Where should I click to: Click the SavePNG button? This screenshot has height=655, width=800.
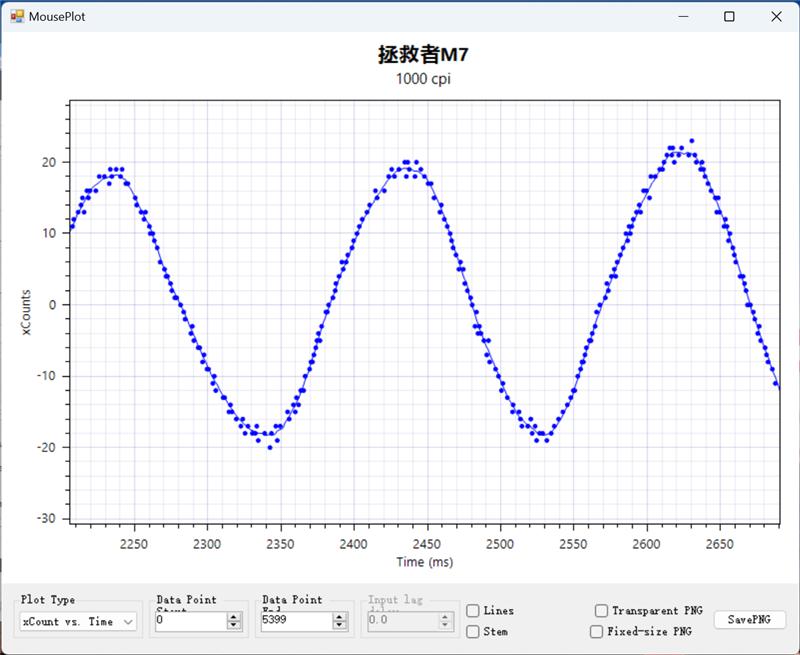[x=749, y=620]
